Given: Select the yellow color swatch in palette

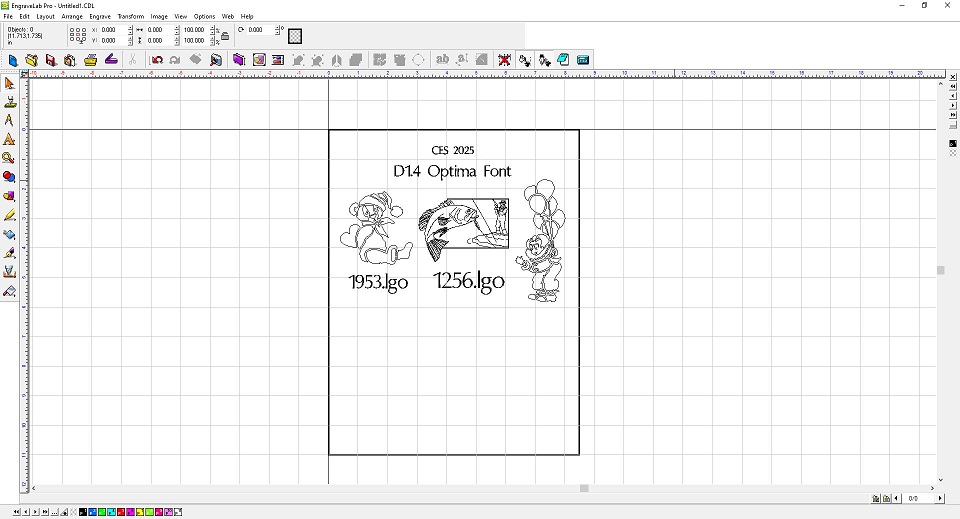Looking at the screenshot, I should (140, 512).
